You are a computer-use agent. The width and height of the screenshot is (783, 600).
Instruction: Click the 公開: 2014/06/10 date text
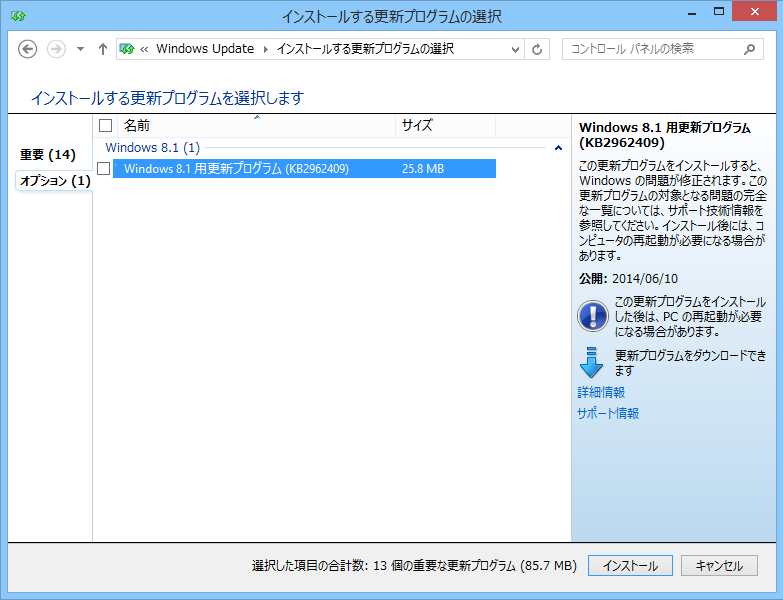click(x=628, y=279)
